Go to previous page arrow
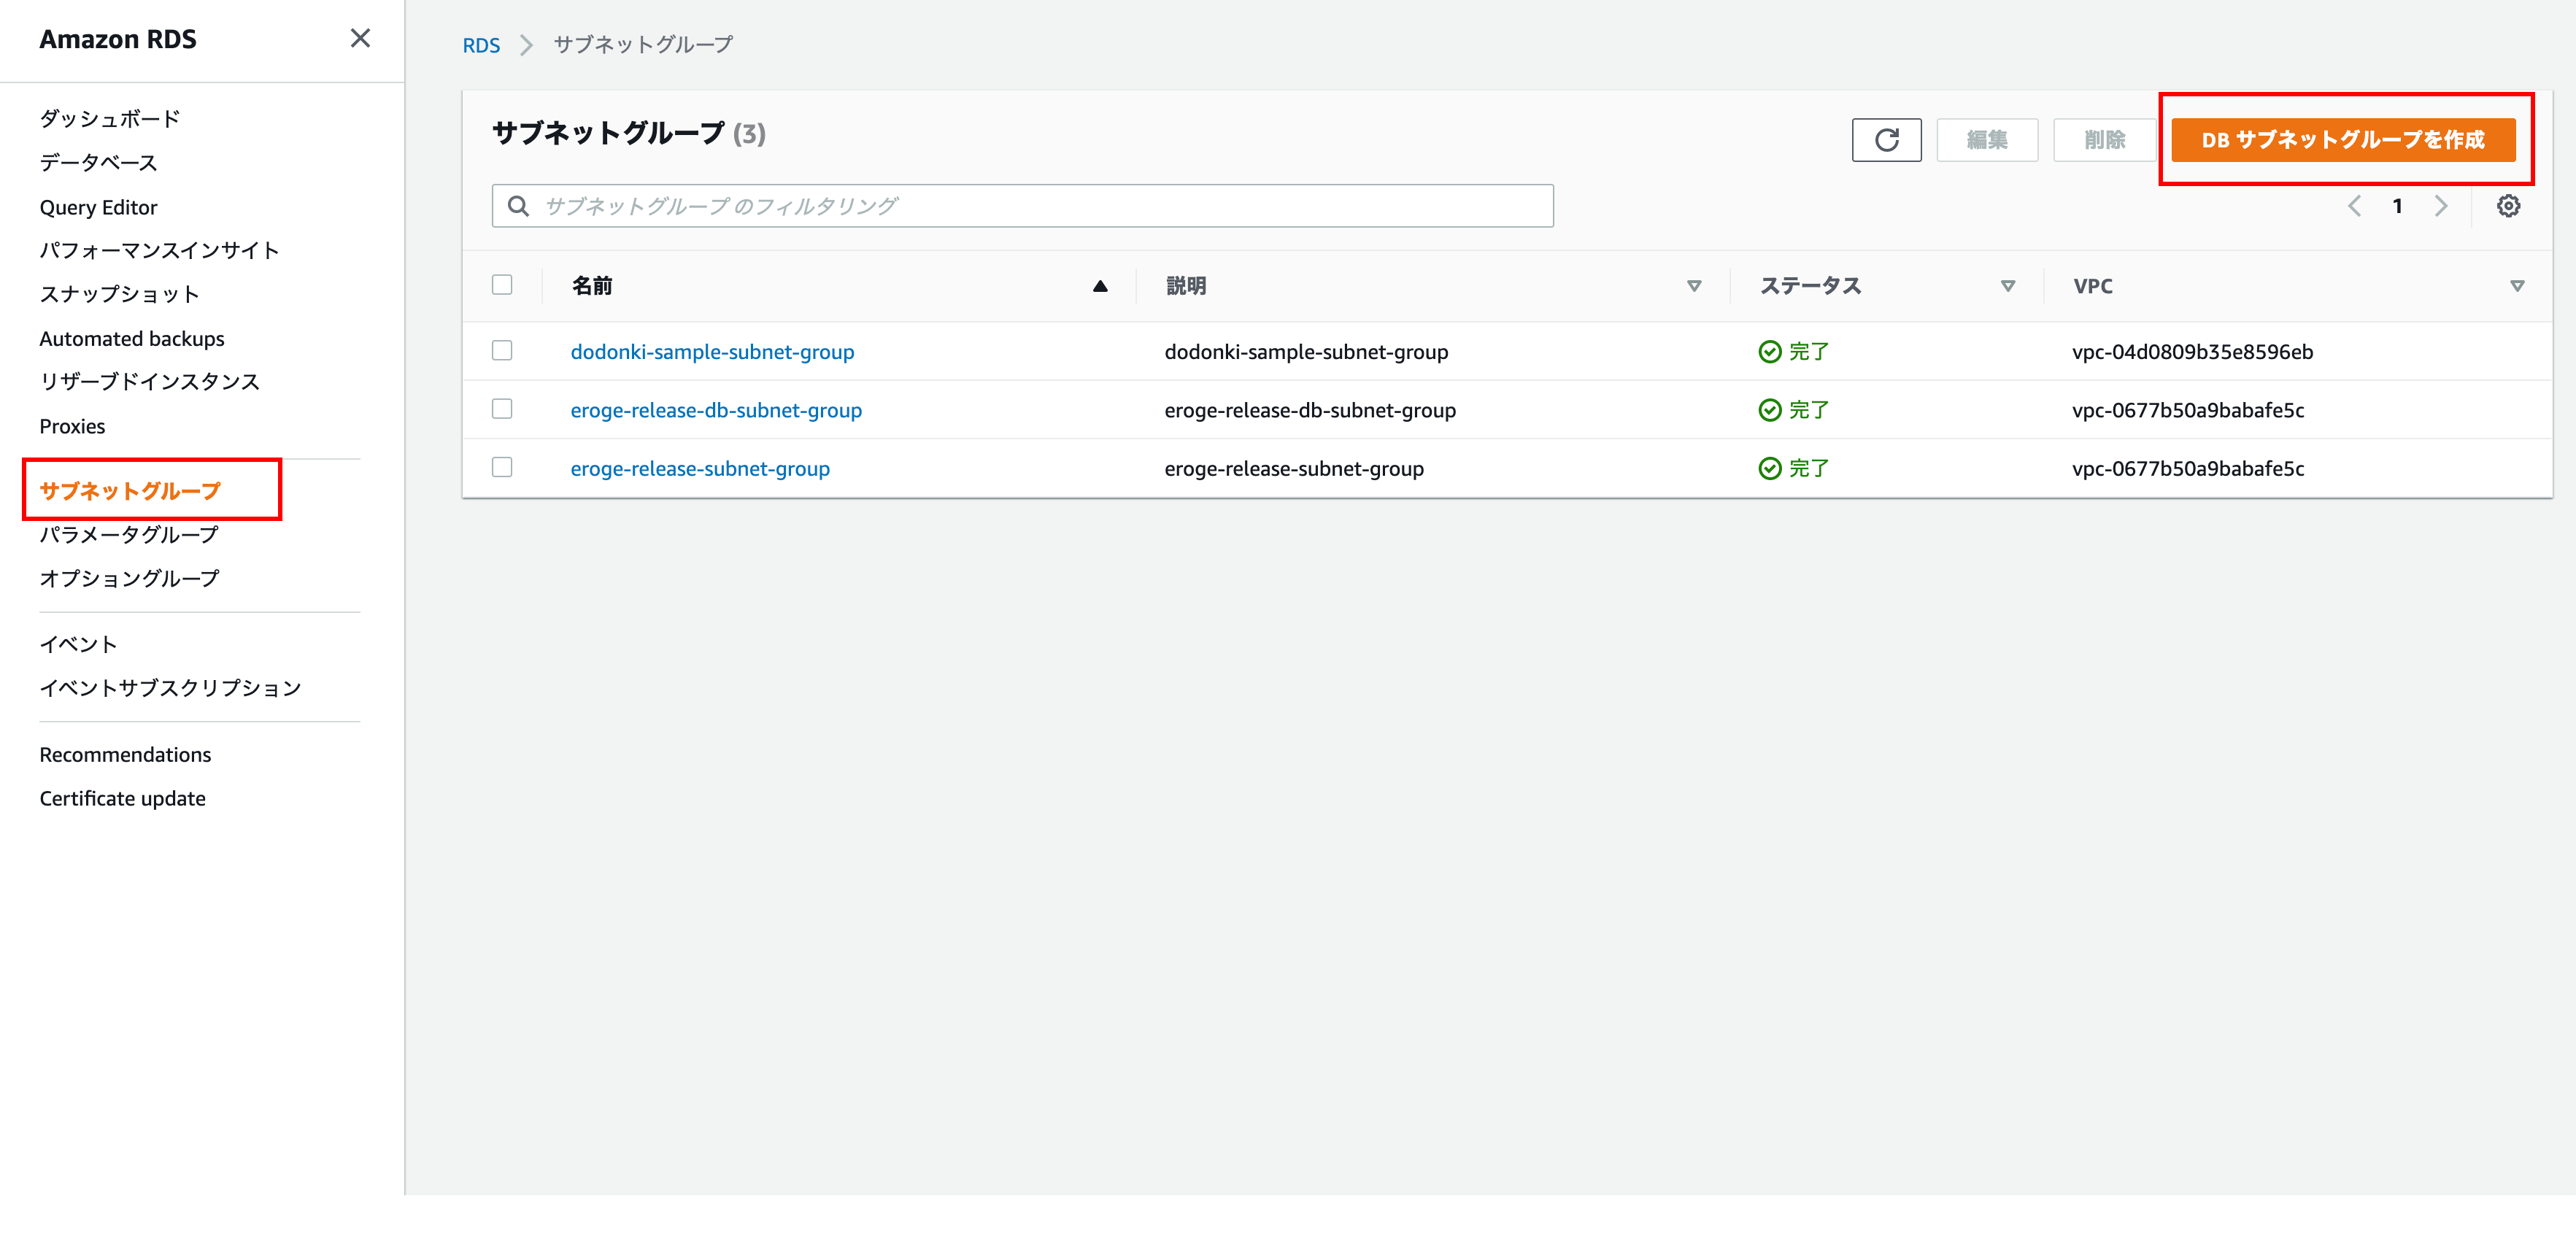Image resolution: width=2576 pixels, height=1239 pixels. pos(2355,206)
